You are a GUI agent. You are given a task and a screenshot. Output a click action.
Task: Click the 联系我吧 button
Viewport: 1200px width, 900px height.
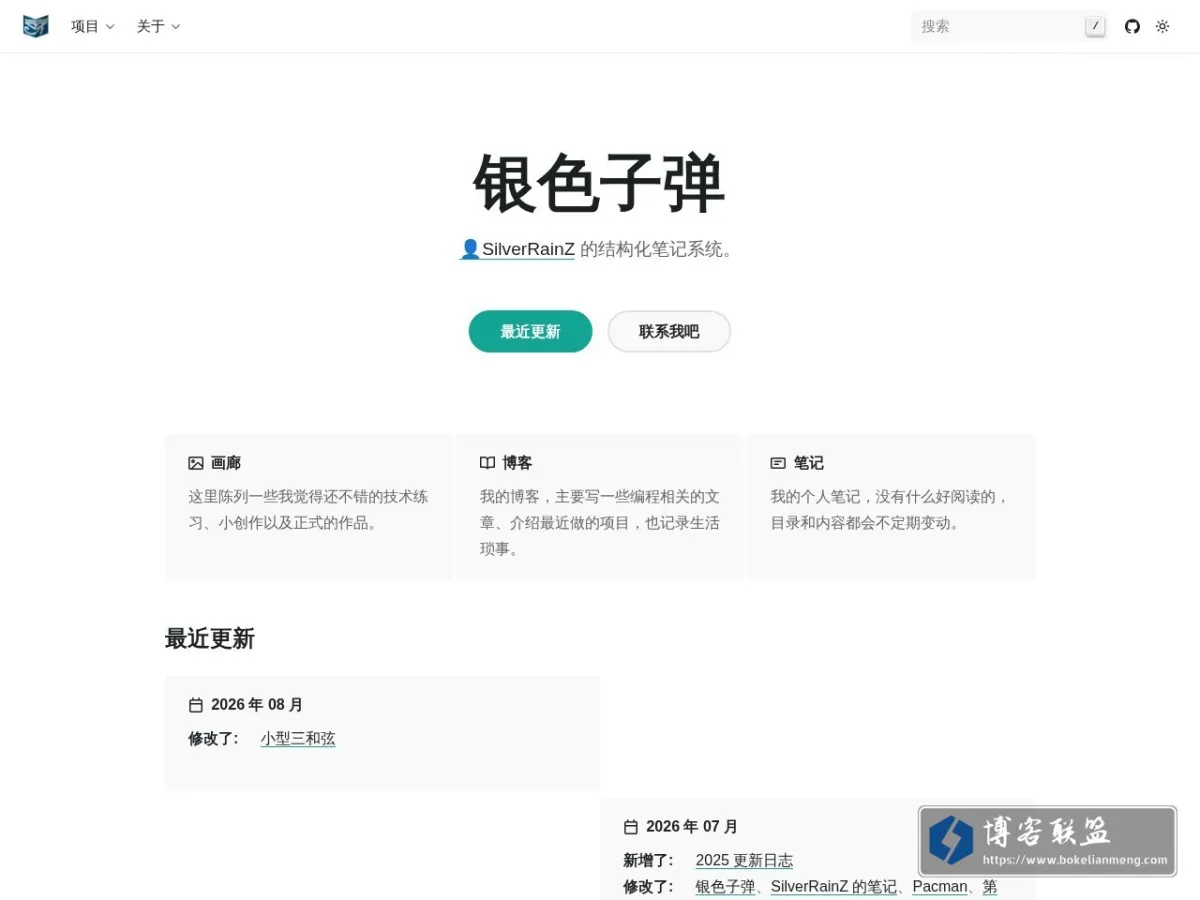[x=669, y=331]
